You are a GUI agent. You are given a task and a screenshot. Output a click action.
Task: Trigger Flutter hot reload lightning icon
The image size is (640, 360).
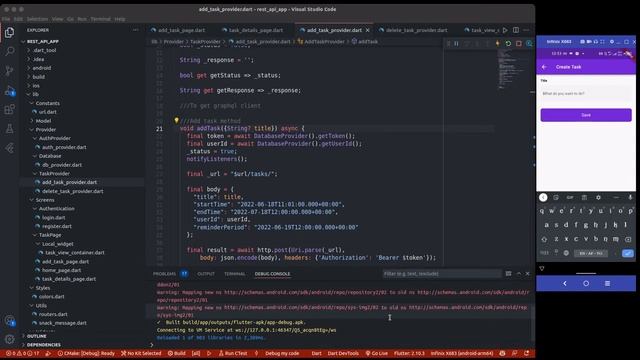[x=498, y=43]
